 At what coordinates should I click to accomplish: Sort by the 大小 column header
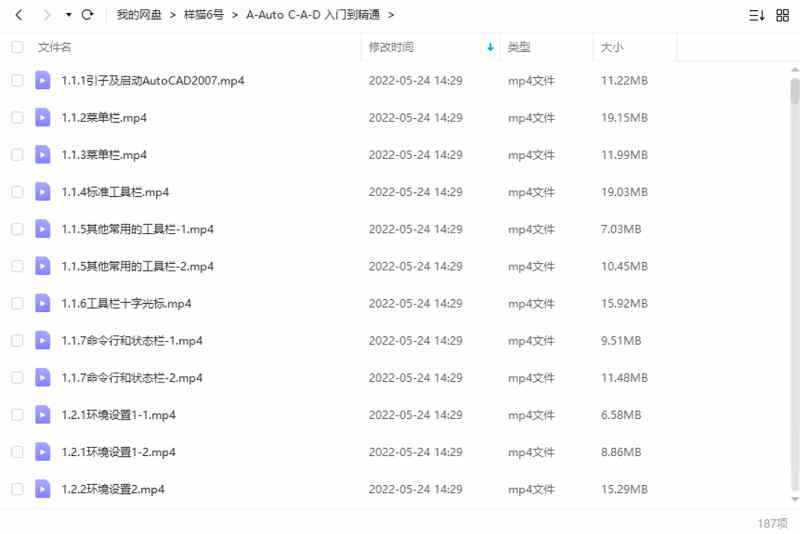tap(611, 47)
